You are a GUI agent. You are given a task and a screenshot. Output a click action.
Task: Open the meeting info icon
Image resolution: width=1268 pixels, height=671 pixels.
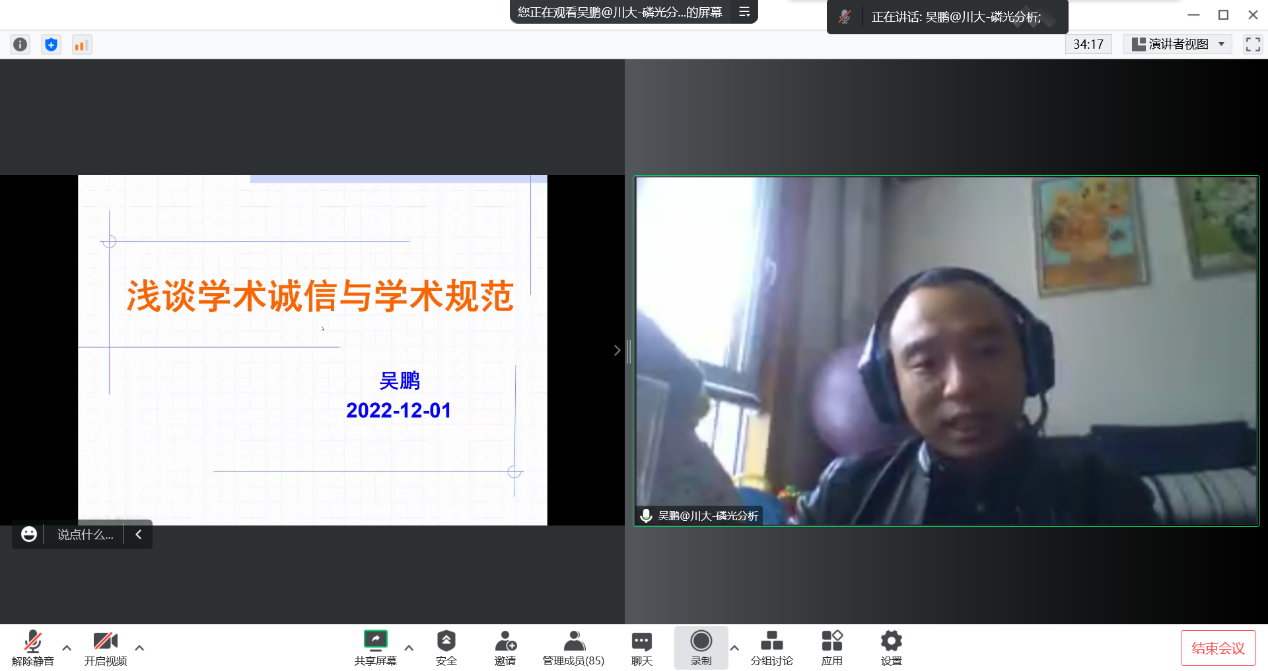[20, 44]
